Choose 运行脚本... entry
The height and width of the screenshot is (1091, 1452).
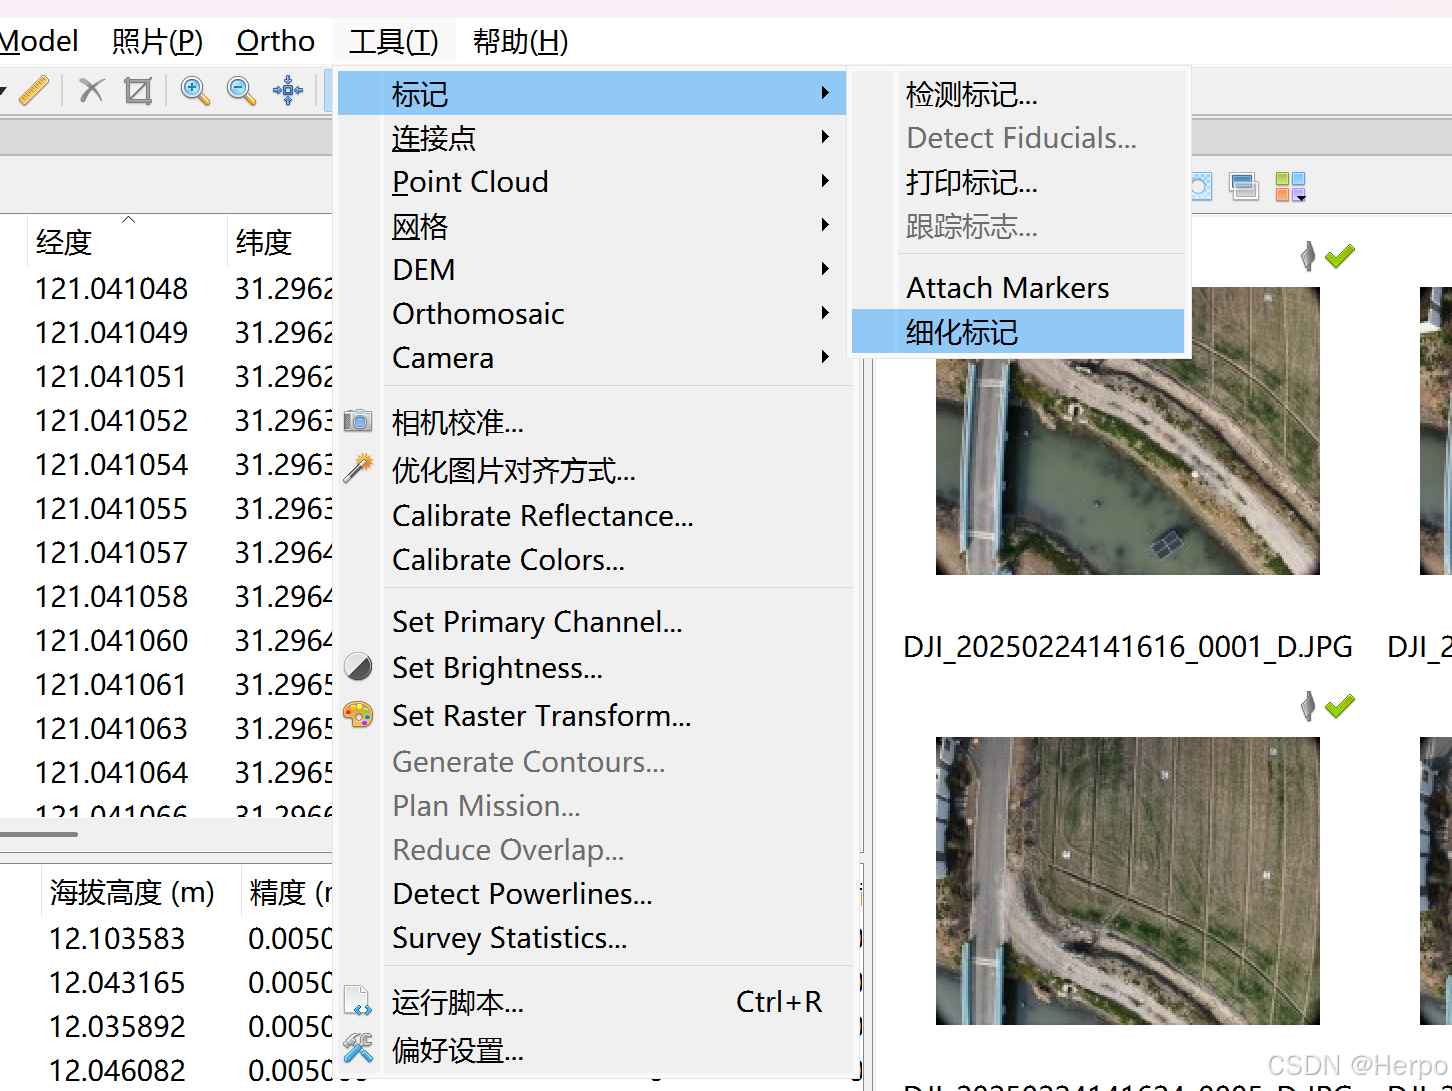[x=595, y=1001]
